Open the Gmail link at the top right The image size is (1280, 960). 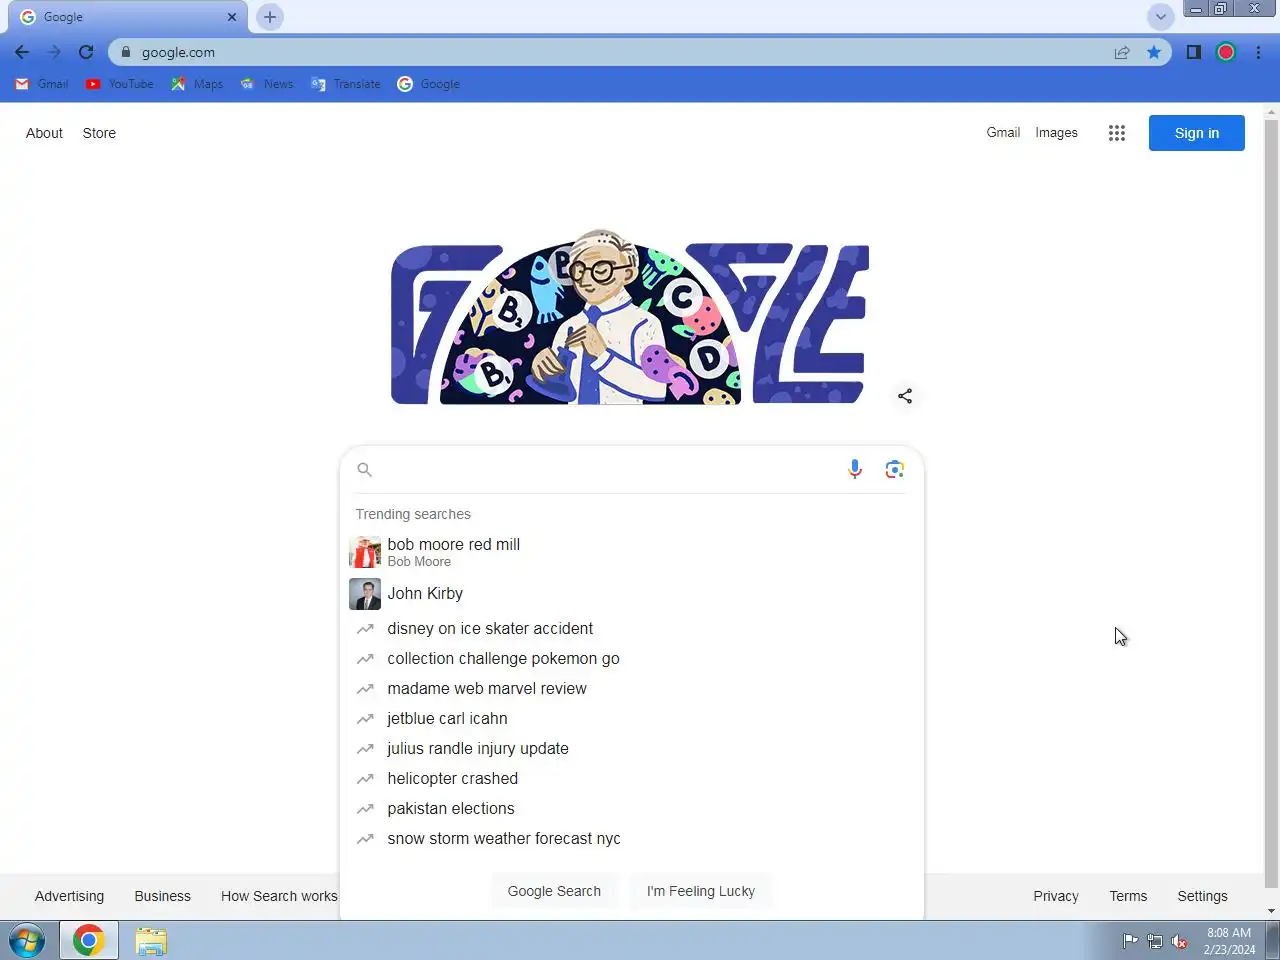coord(1003,132)
